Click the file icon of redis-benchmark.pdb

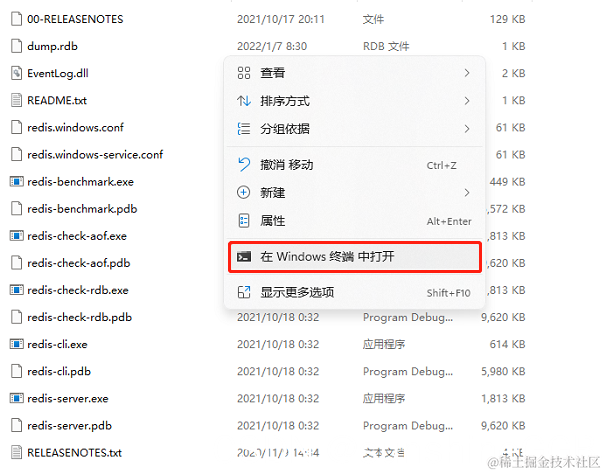tap(16, 208)
